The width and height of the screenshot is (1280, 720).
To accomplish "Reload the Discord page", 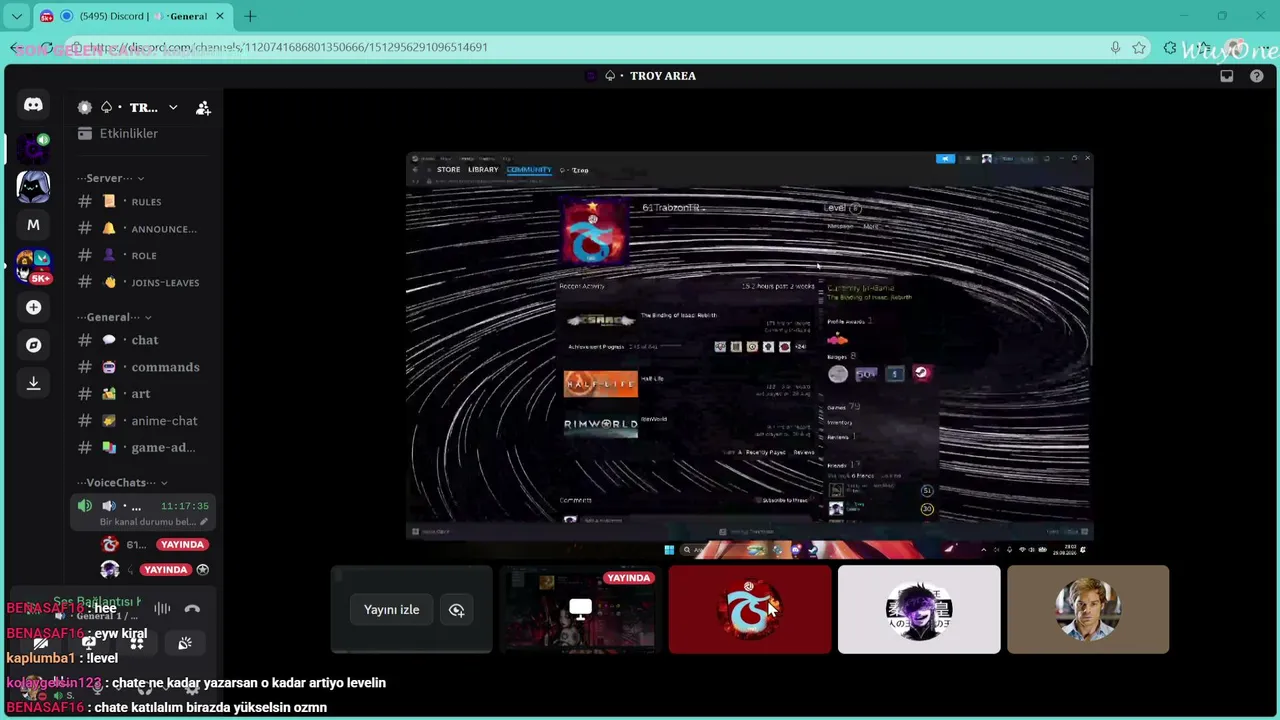I will 46,48.
